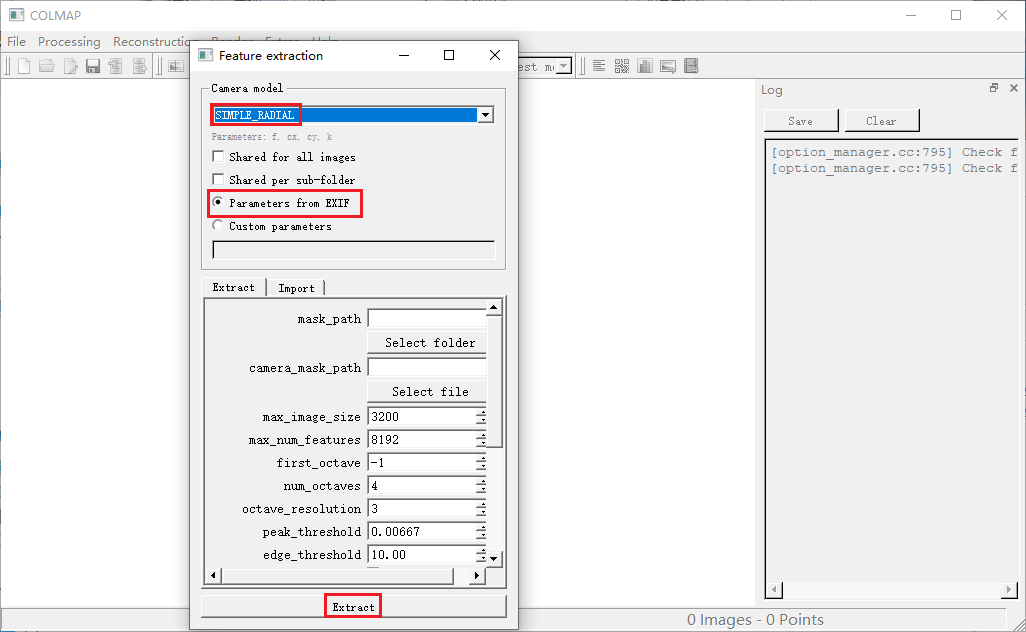The image size is (1026, 632).
Task: Click the mask_path input field
Action: tap(427, 319)
